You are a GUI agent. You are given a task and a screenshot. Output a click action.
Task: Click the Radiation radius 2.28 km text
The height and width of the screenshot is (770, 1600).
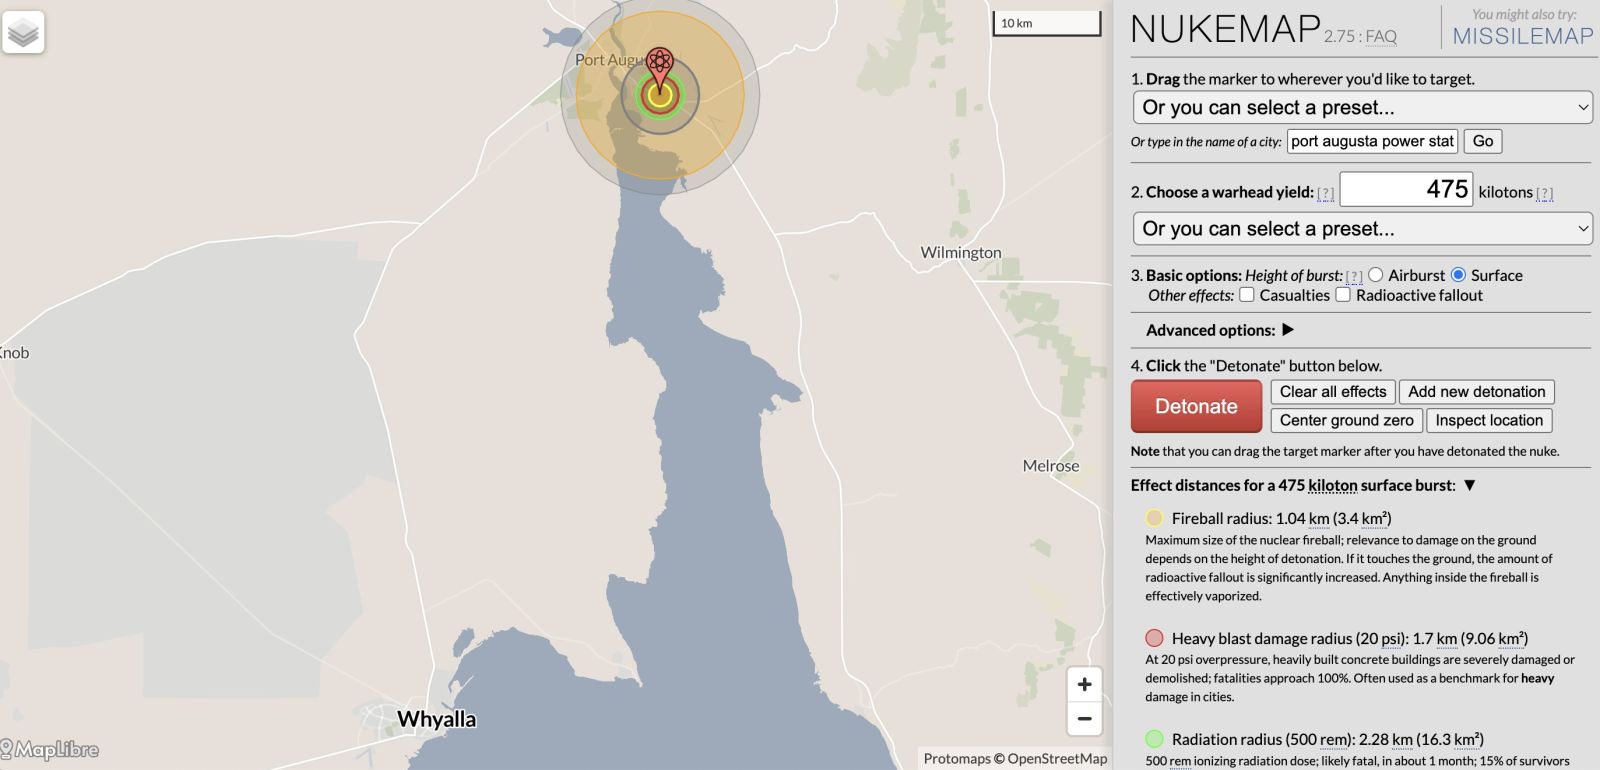(x=1328, y=739)
